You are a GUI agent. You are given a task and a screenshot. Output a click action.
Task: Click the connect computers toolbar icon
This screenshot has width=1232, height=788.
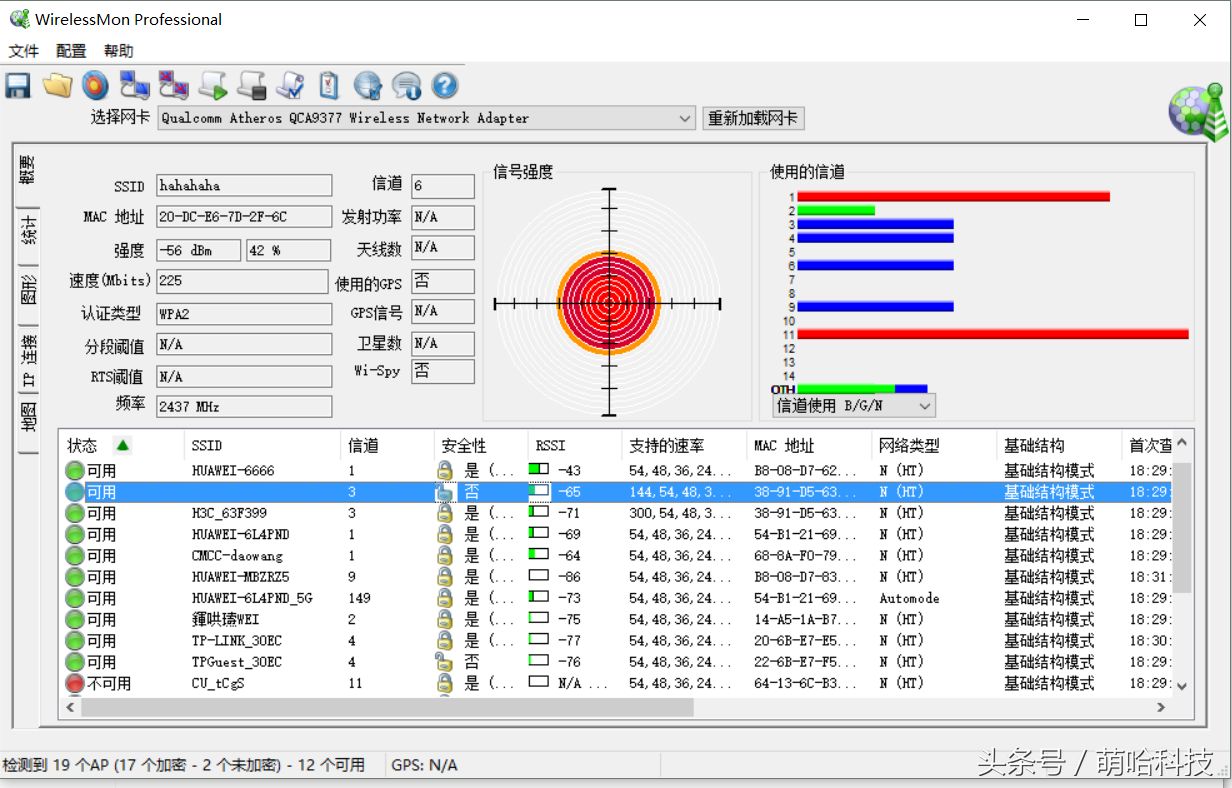pyautogui.click(x=134, y=86)
